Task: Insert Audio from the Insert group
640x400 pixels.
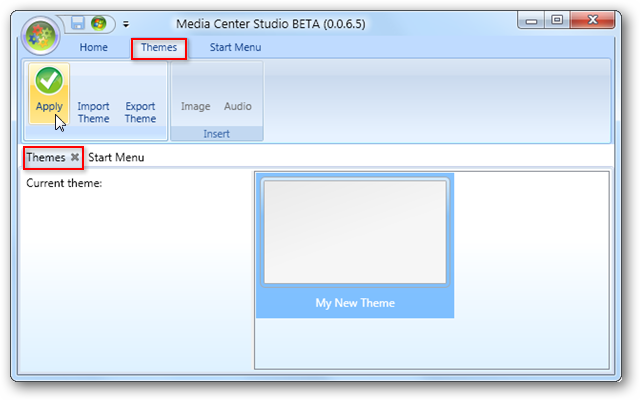Action: (238, 106)
